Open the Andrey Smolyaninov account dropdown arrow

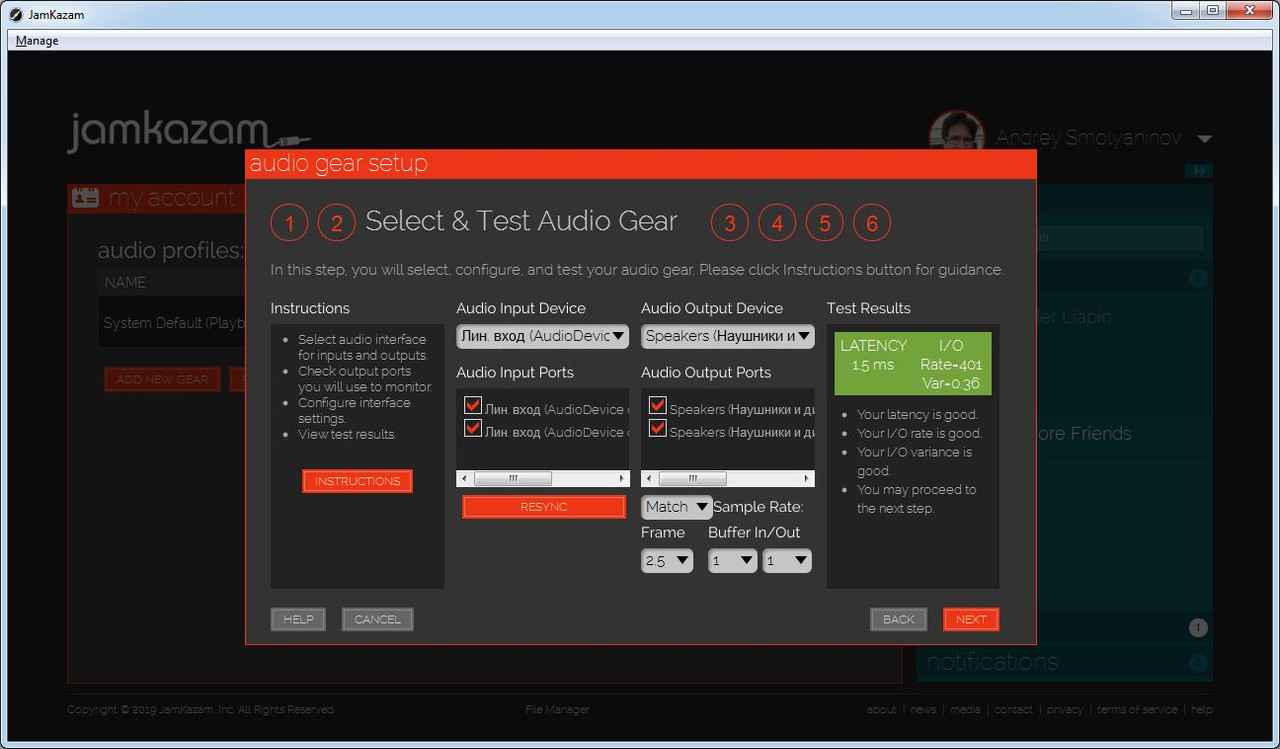coord(1204,139)
